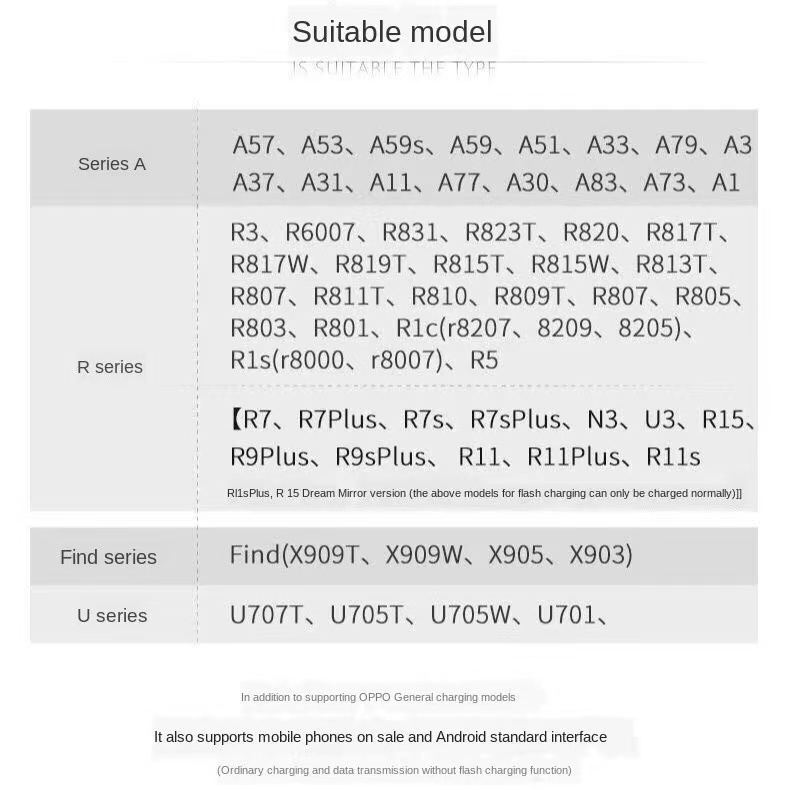Viewport: 790px width, 790px height.
Task: Select the "U series" row label
Action: tap(112, 616)
